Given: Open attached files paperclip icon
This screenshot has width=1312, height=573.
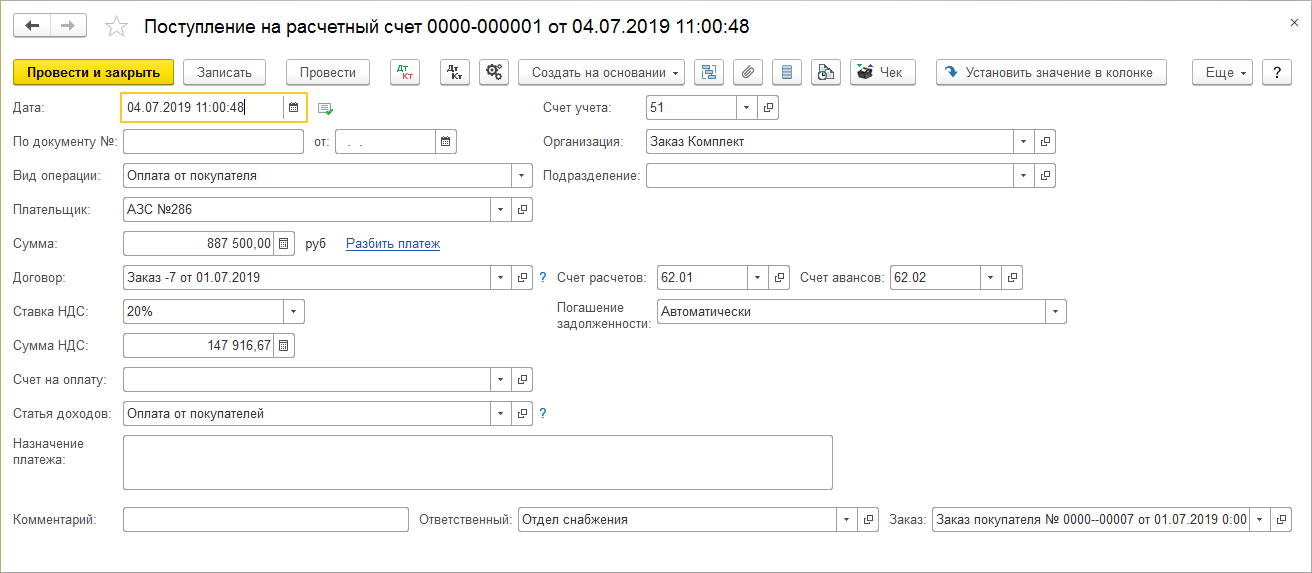Looking at the screenshot, I should point(748,72).
